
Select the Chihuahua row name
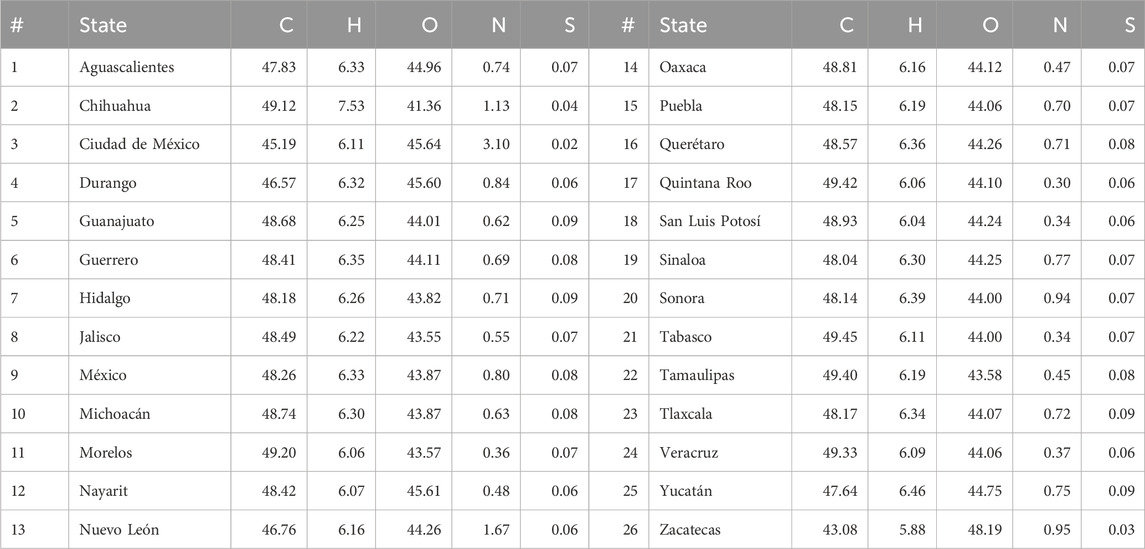coord(115,106)
